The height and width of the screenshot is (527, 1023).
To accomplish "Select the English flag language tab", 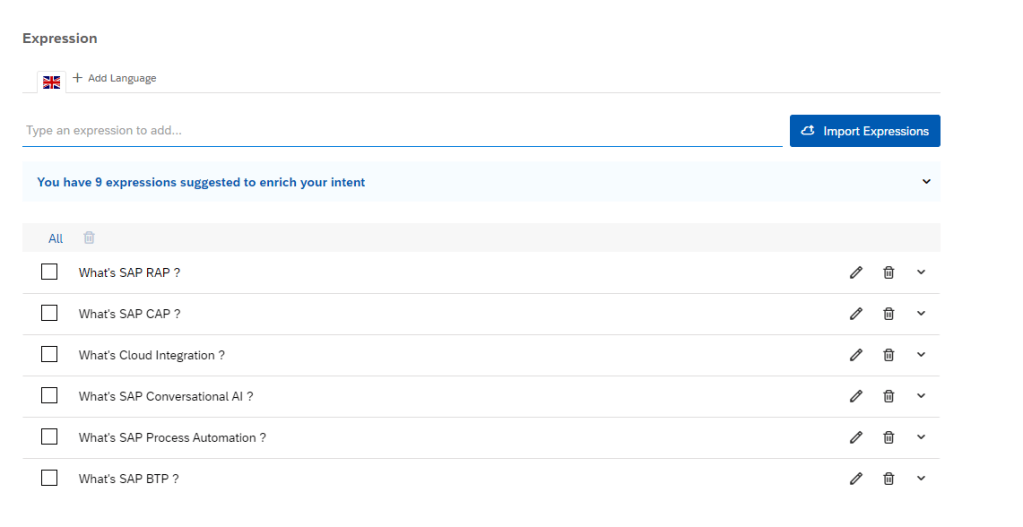I will (52, 82).
